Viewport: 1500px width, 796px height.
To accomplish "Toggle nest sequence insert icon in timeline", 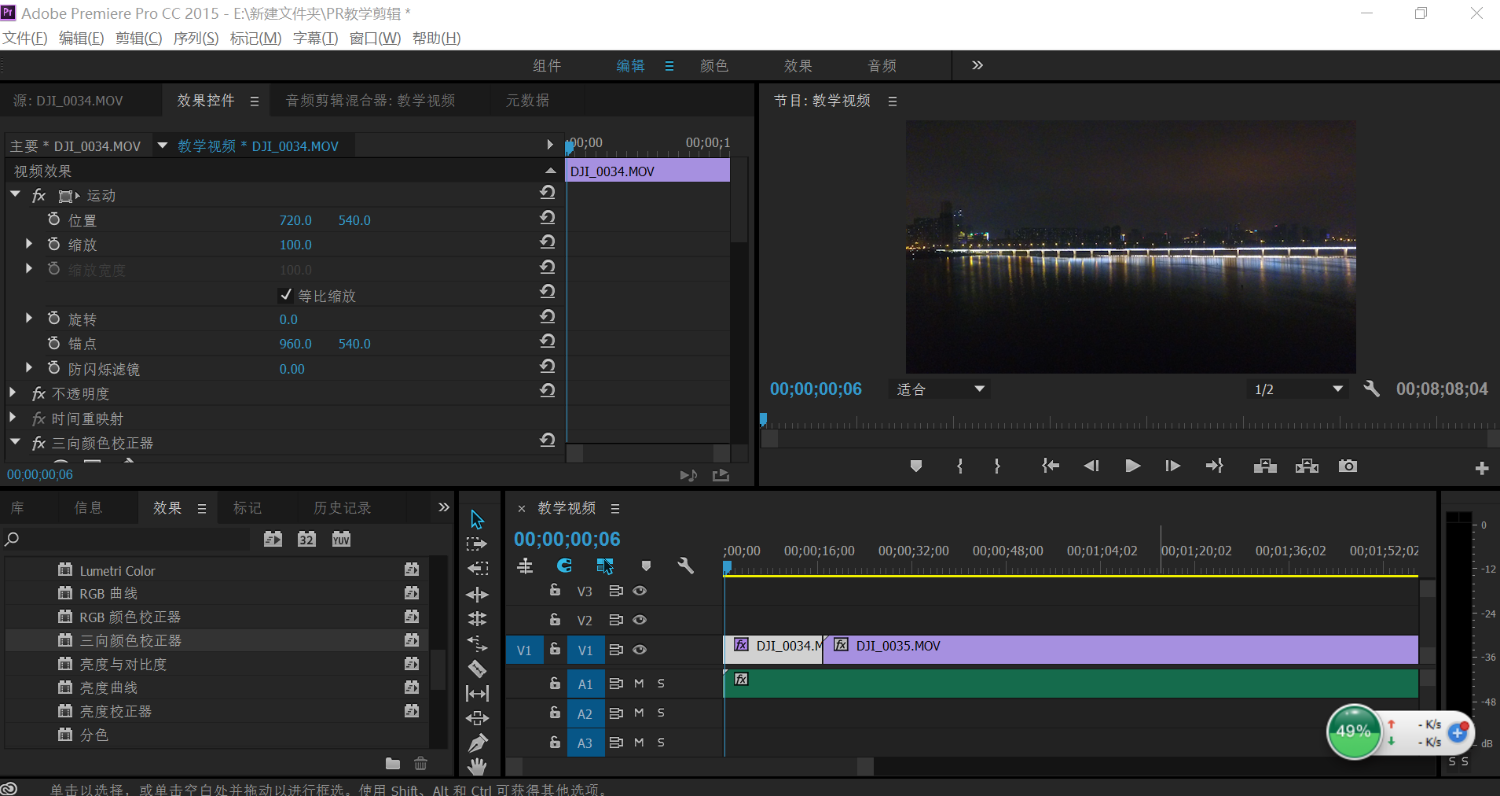I will pos(525,566).
